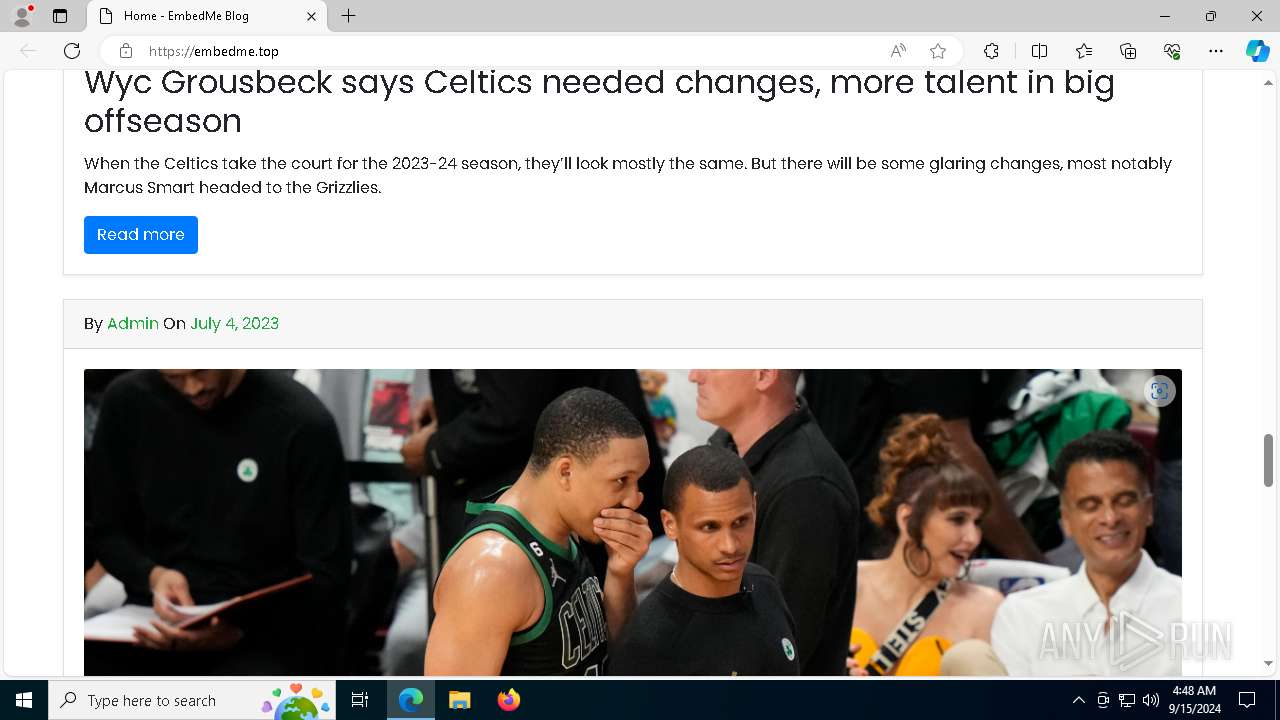
Task: Click the Celtics players article image
Action: pyautogui.click(x=633, y=522)
